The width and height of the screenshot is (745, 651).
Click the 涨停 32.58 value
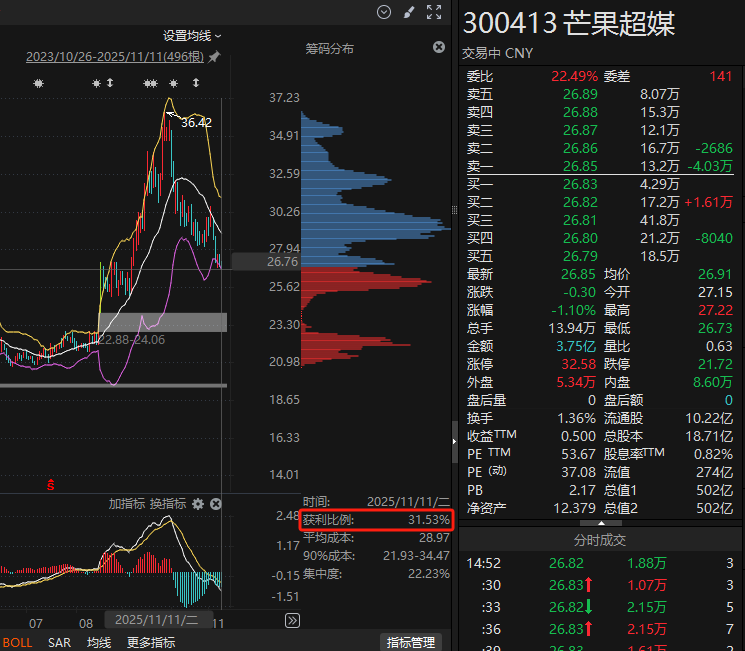click(x=578, y=364)
